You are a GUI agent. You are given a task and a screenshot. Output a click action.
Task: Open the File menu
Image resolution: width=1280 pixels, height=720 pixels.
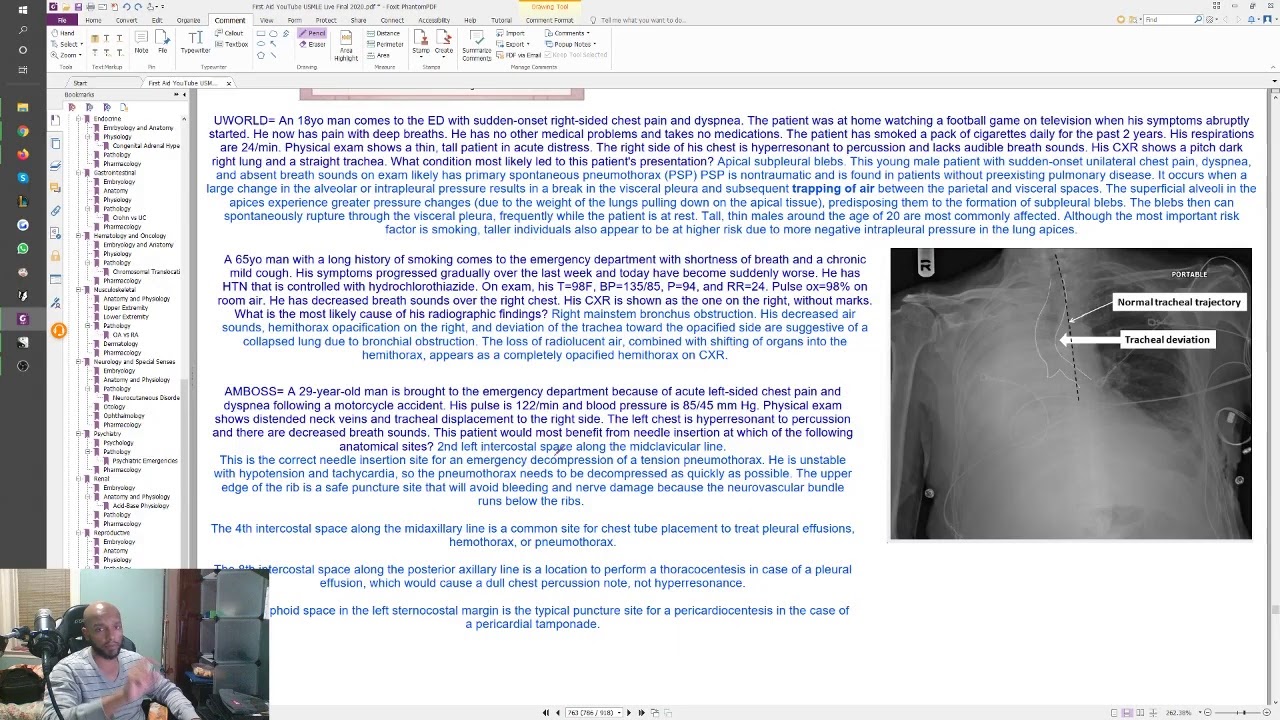[x=62, y=20]
